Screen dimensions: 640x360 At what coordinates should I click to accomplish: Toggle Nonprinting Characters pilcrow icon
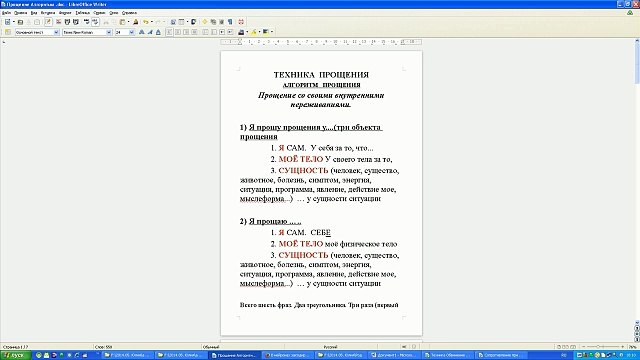(x=230, y=22)
